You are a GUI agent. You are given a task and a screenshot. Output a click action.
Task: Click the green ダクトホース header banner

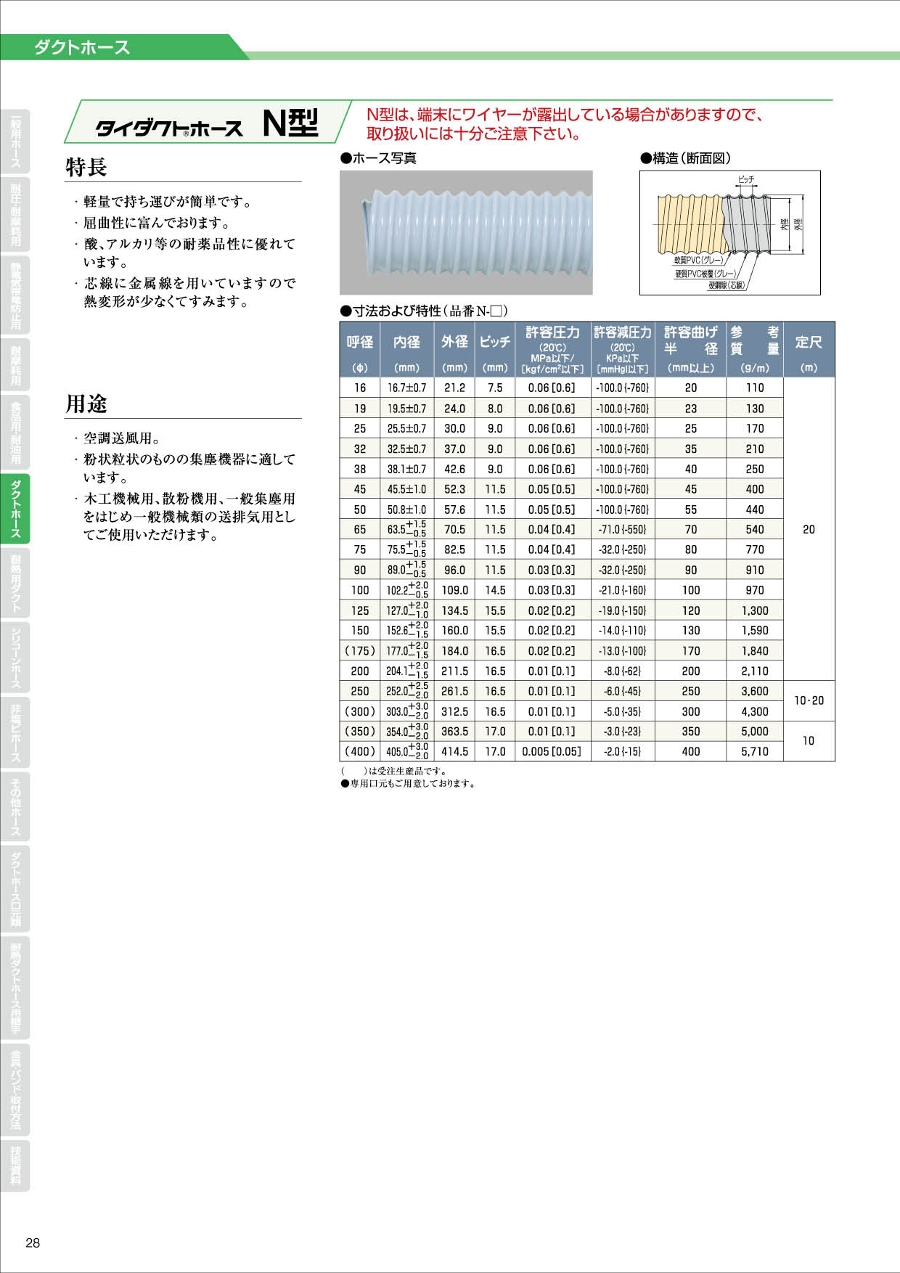point(120,47)
